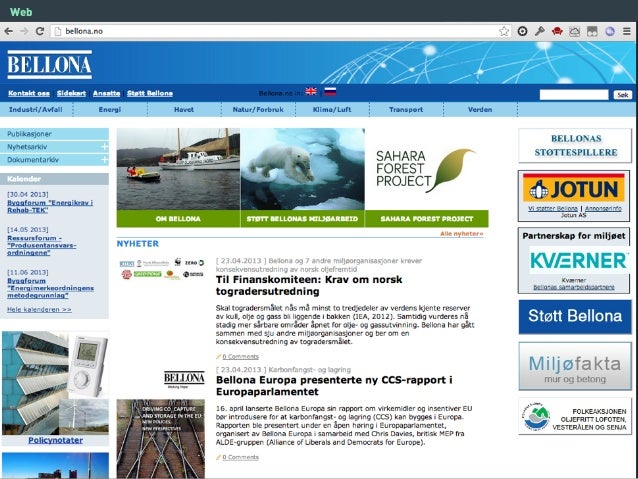
Task: Open Publikasjoner in sidebar
Action: (54, 134)
